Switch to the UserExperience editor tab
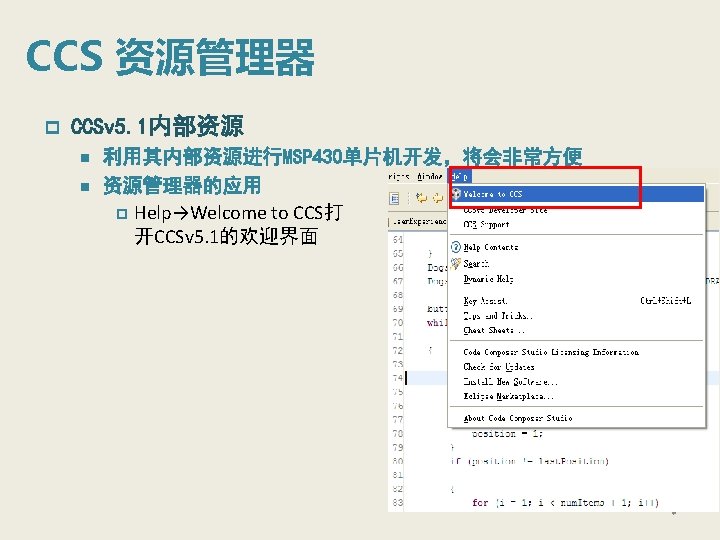 pyautogui.click(x=420, y=222)
